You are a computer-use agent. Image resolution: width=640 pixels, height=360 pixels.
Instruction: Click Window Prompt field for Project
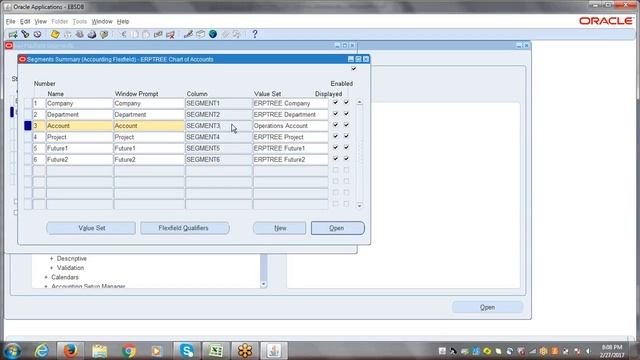[149, 137]
